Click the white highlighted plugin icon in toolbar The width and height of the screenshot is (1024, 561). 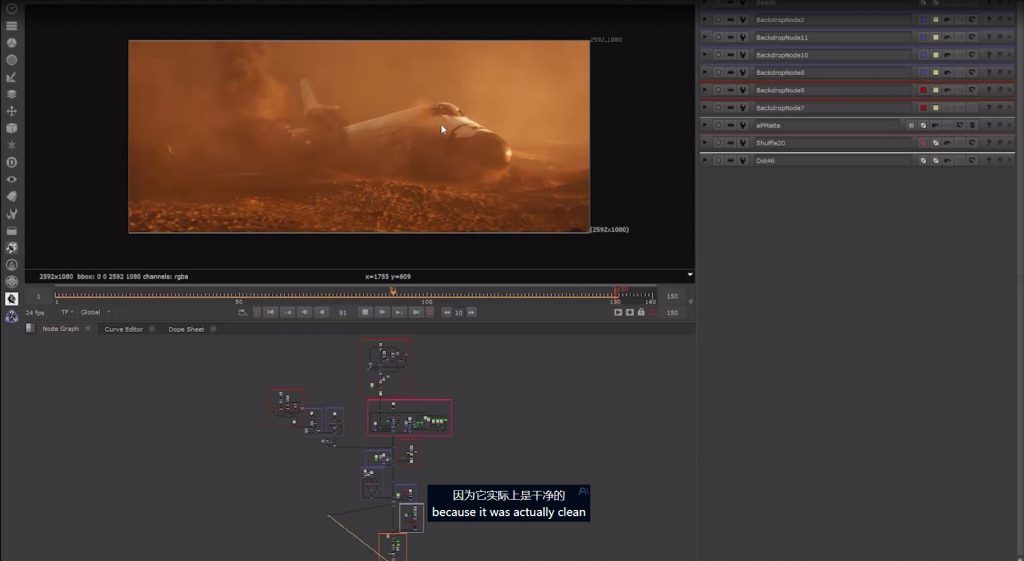(11, 298)
